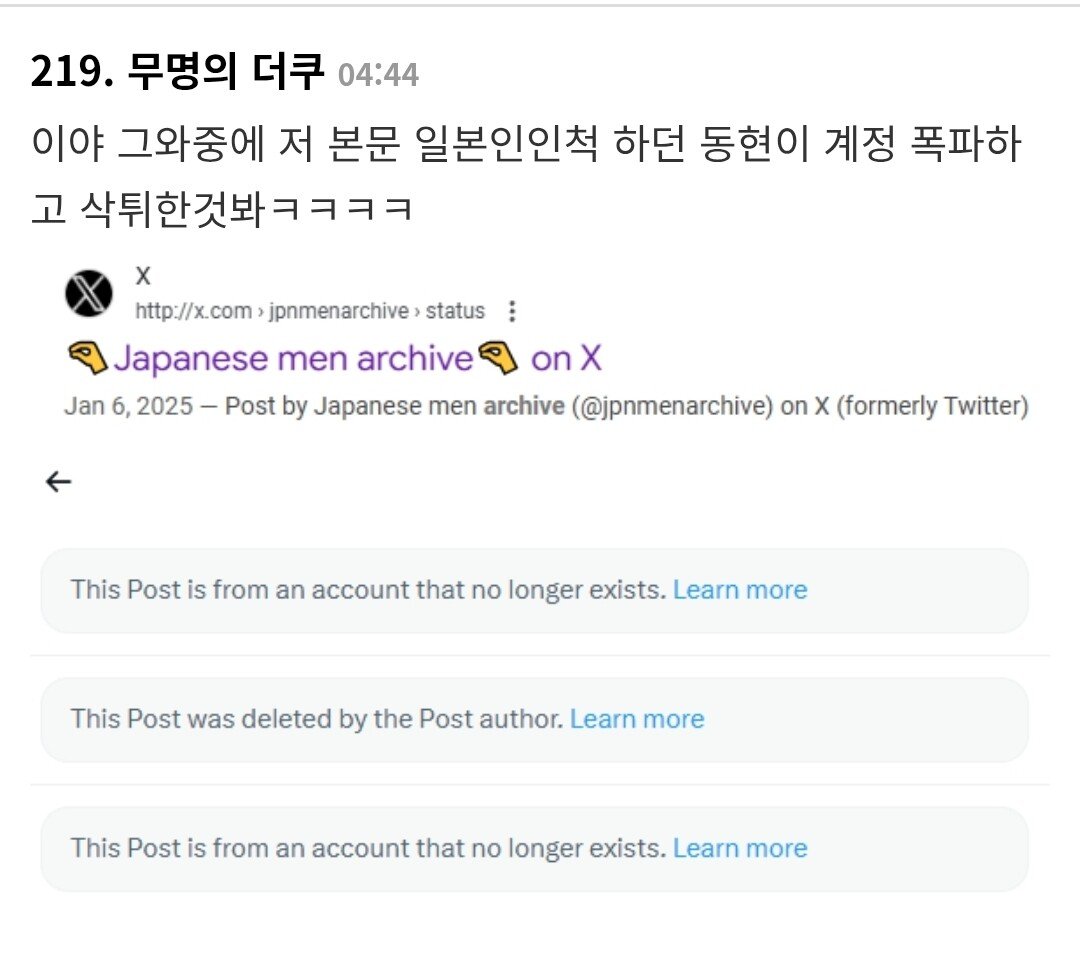1080x971 pixels.
Task: Select the bottom "account that no longer exists" notice
Action: point(367,848)
